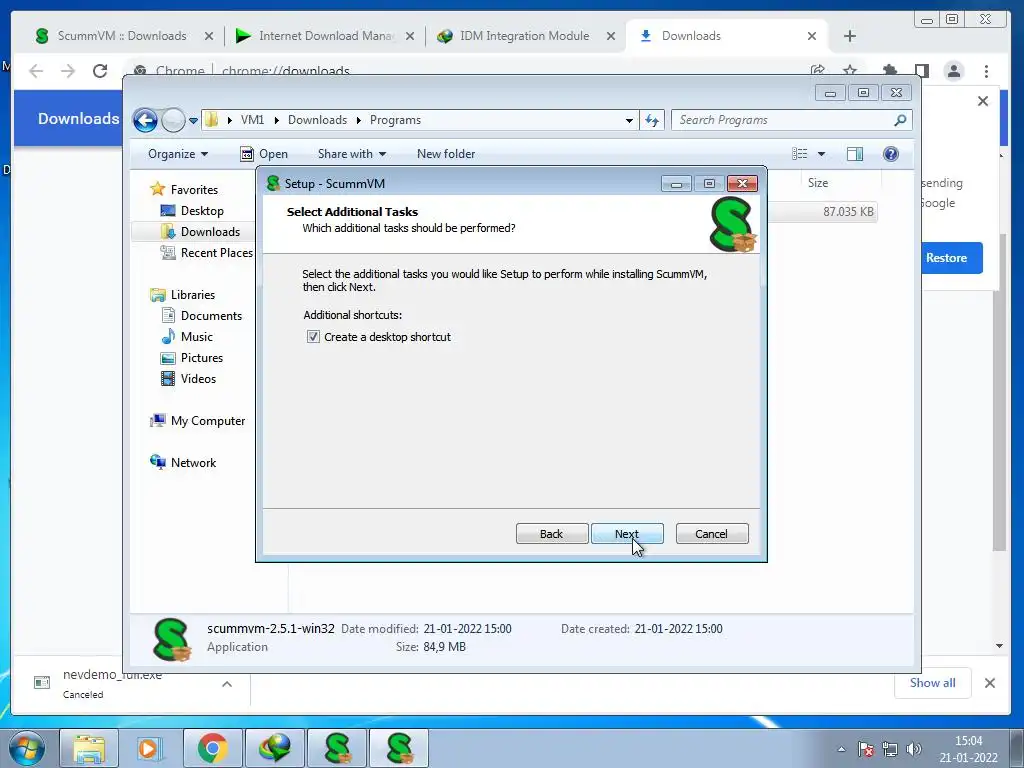Switch to Internet Download Manager tab
The image size is (1024, 768).
coord(326,36)
